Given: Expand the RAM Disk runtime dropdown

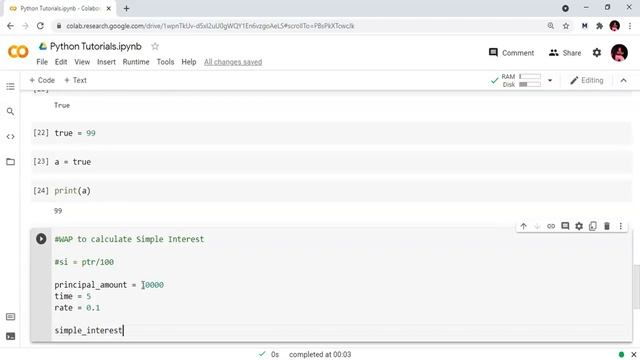Looking at the screenshot, I should click(550, 80).
